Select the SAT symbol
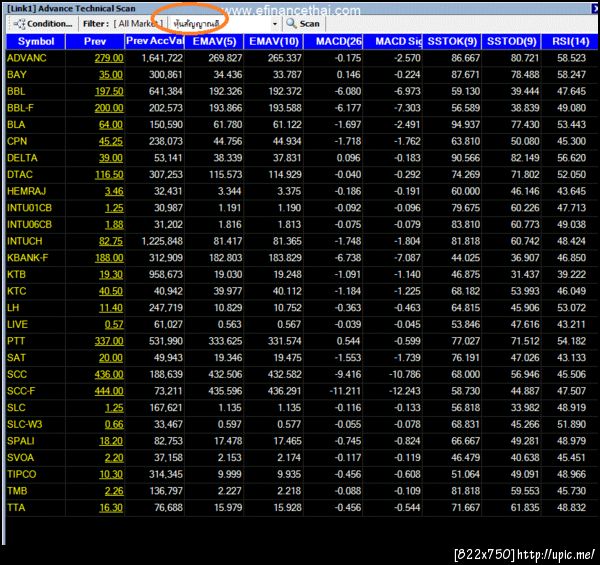Image resolution: width=600 pixels, height=565 pixels. [16, 358]
